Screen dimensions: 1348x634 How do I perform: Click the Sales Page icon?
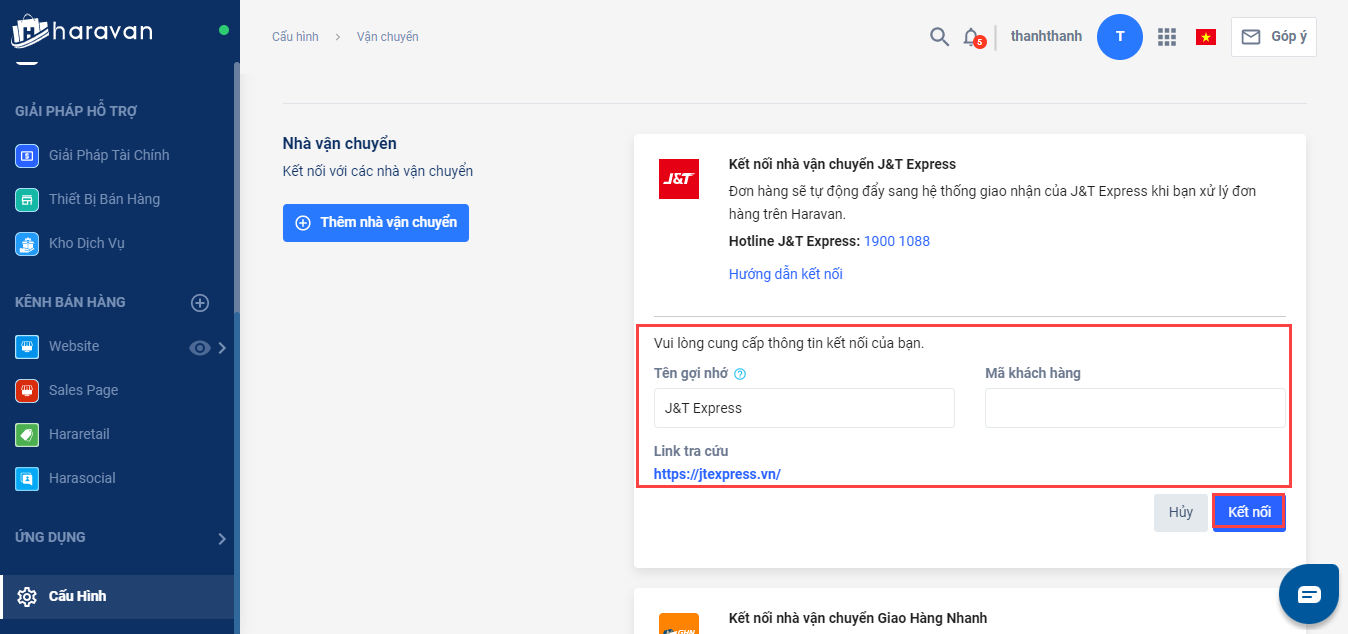(x=27, y=390)
